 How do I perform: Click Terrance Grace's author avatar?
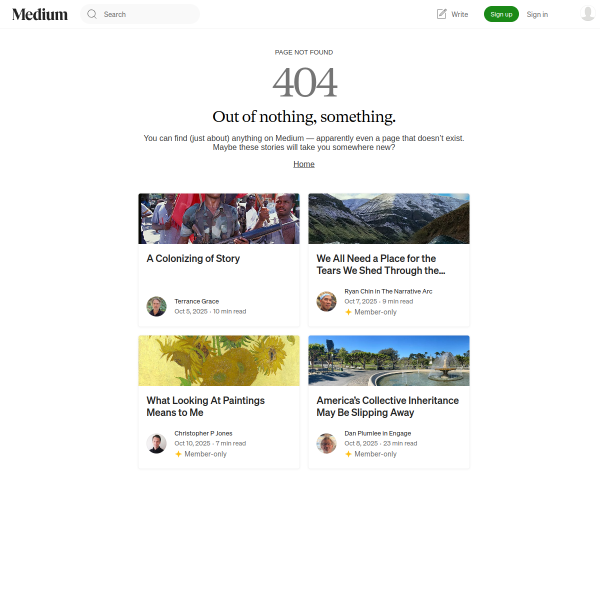(157, 306)
